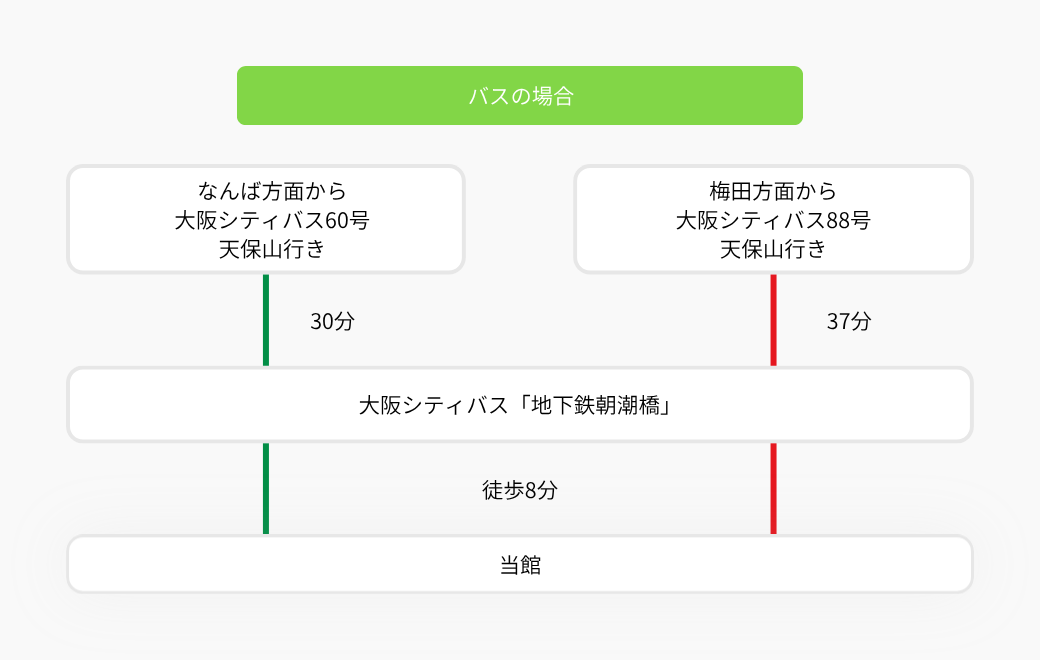Select the 梅田方面から text line
This screenshot has width=1040, height=660.
pyautogui.click(x=773, y=191)
